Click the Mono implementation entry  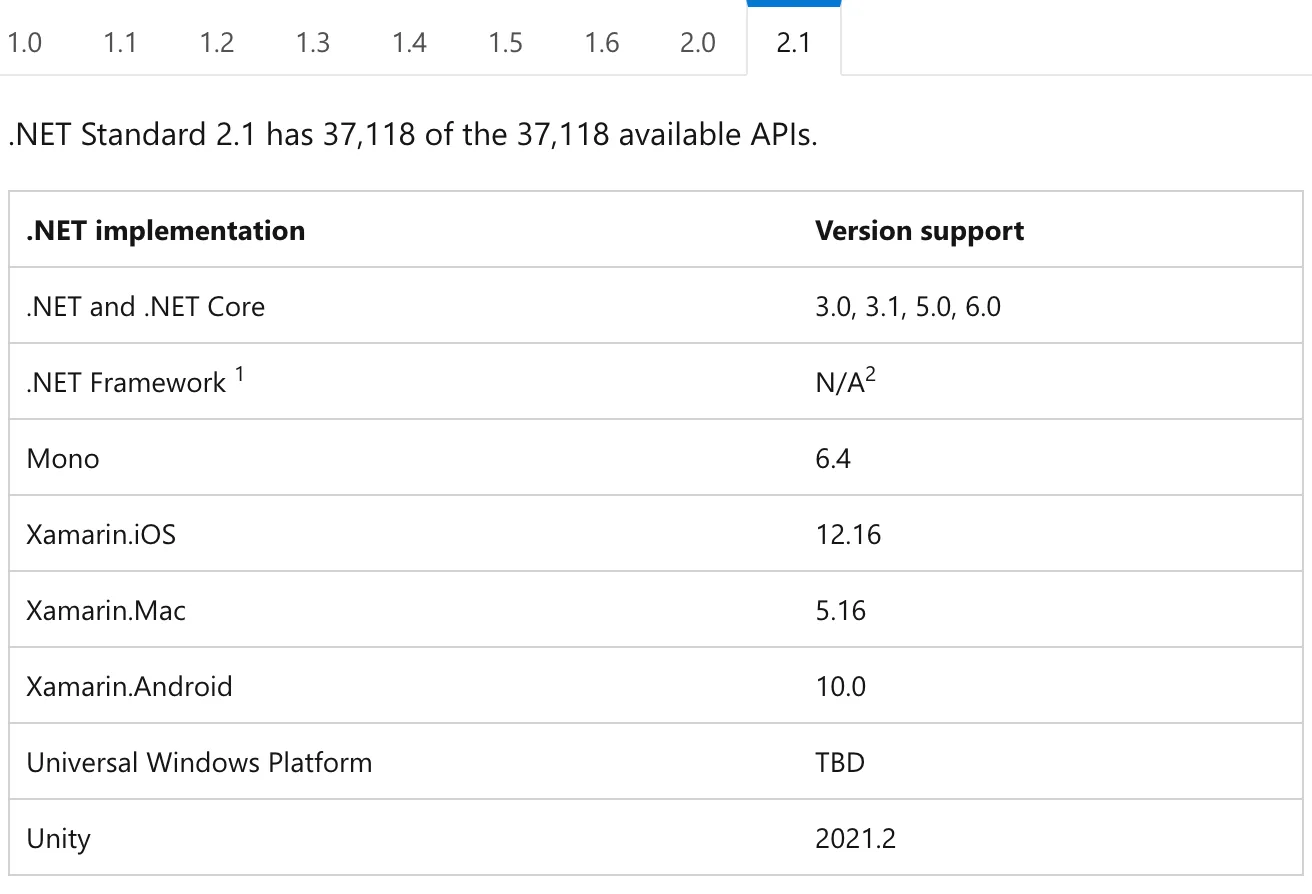coord(63,458)
